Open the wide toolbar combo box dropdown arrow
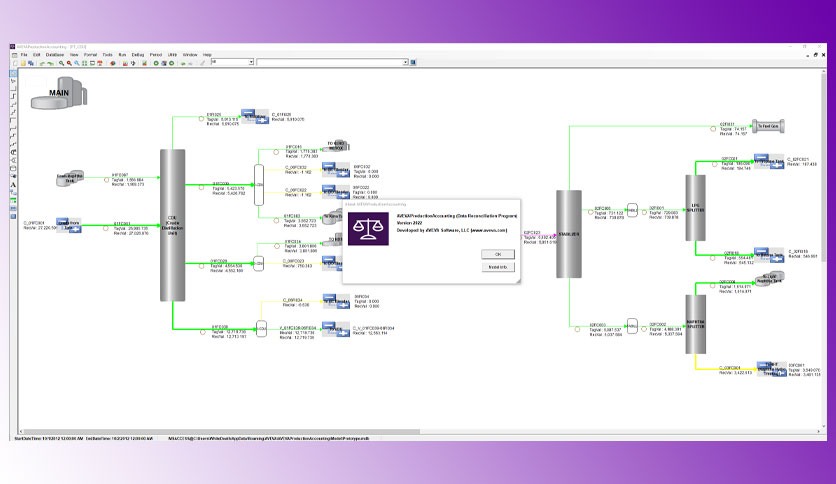Viewport: 836px width, 484px height. pos(405,62)
